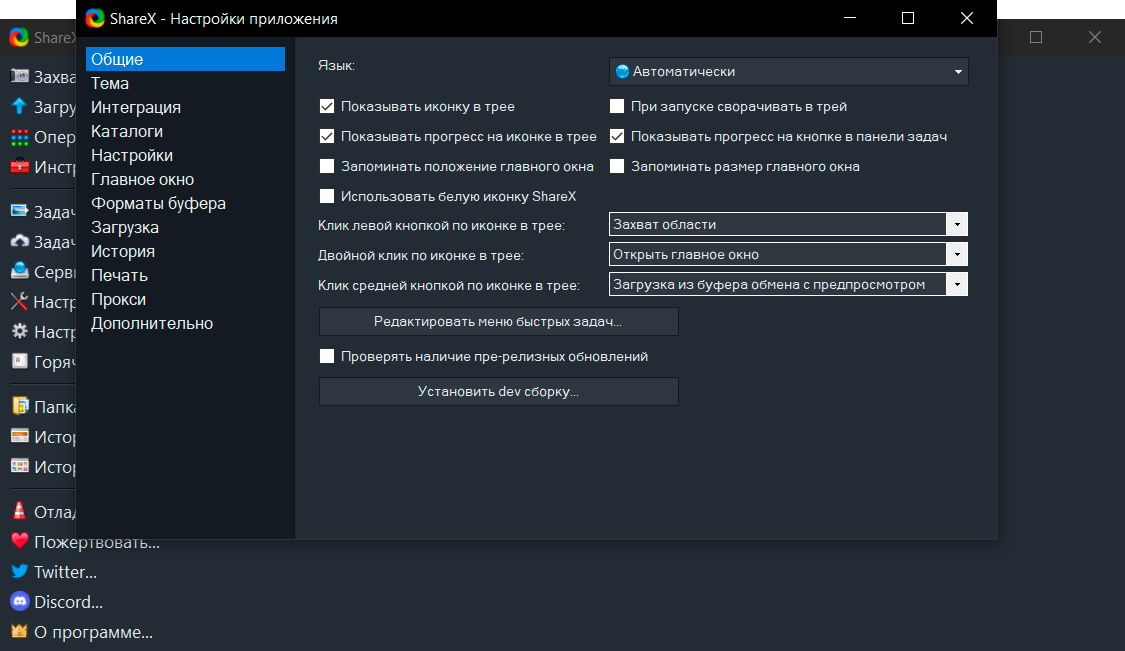Click 'О программе...' in main window
1125x651 pixels.
coord(93,632)
